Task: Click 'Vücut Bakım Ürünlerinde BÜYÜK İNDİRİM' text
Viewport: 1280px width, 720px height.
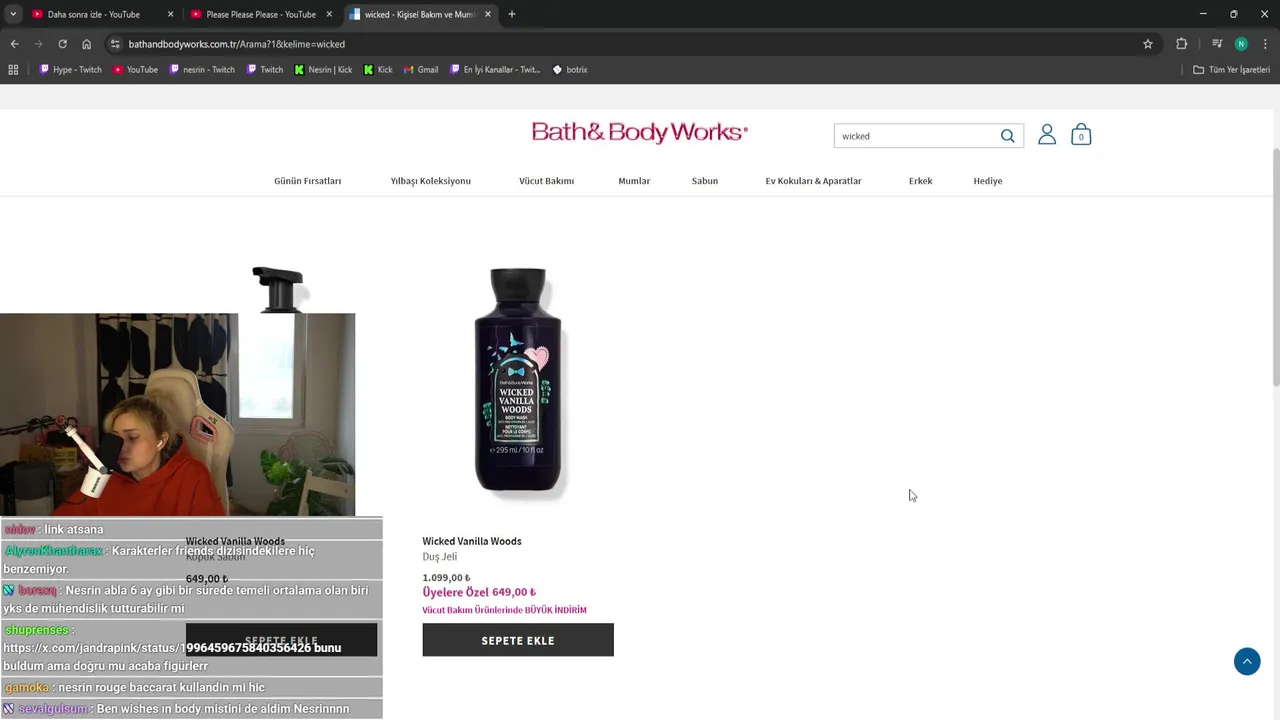Action: (504, 610)
